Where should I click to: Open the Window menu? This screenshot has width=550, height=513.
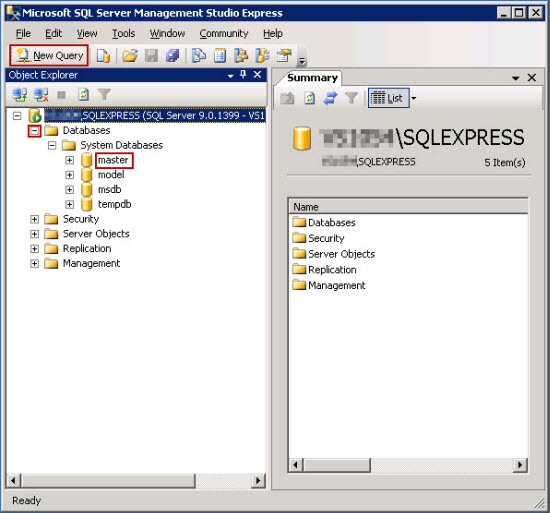[167, 34]
